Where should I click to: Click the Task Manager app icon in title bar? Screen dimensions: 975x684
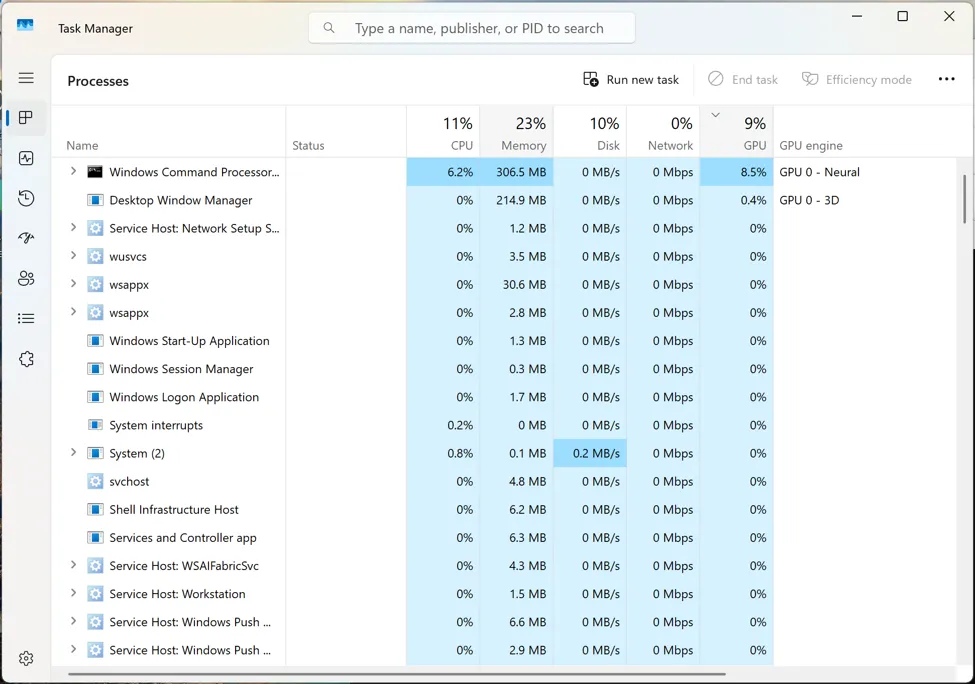coord(25,25)
